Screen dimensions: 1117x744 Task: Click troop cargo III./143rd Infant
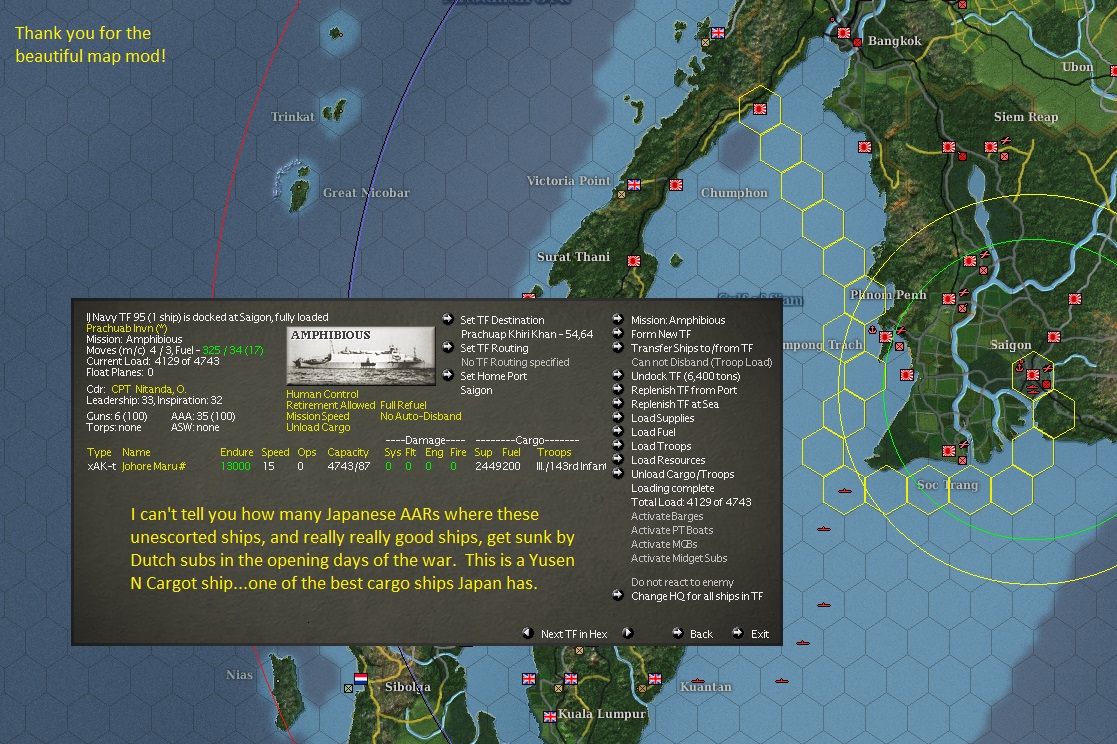tap(571, 466)
